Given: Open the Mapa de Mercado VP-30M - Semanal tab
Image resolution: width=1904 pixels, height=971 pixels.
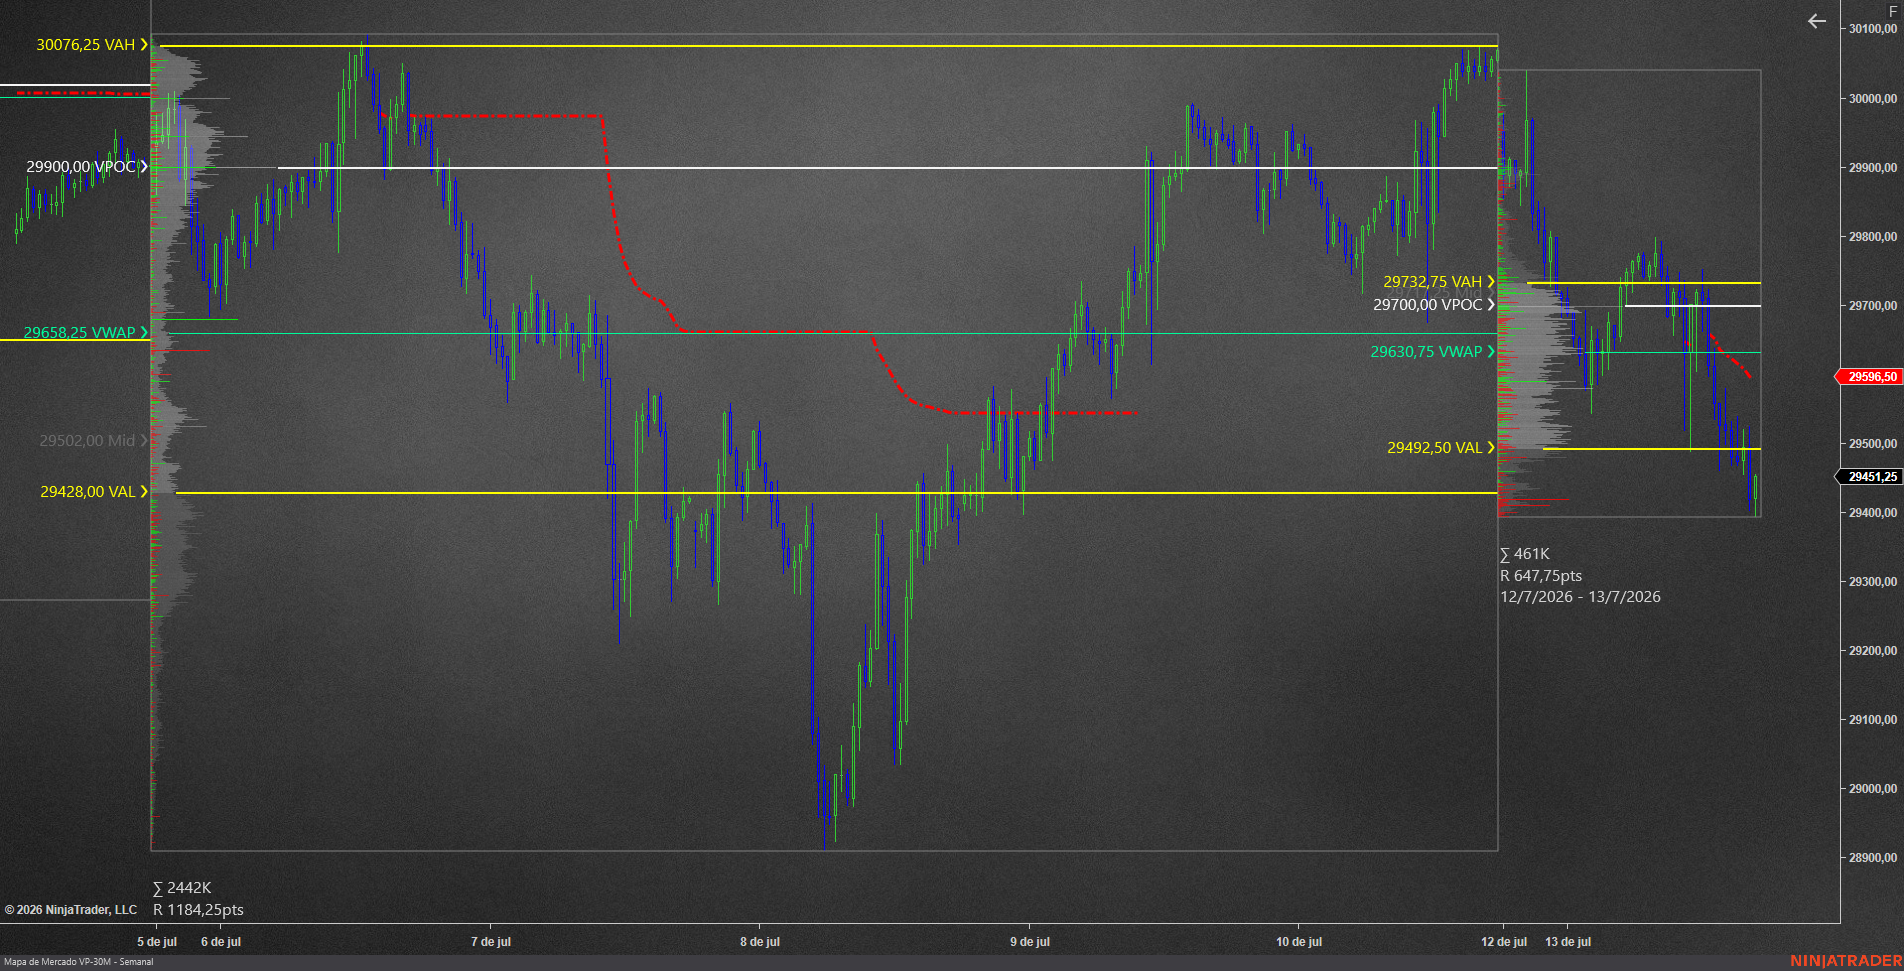Looking at the screenshot, I should 79,962.
